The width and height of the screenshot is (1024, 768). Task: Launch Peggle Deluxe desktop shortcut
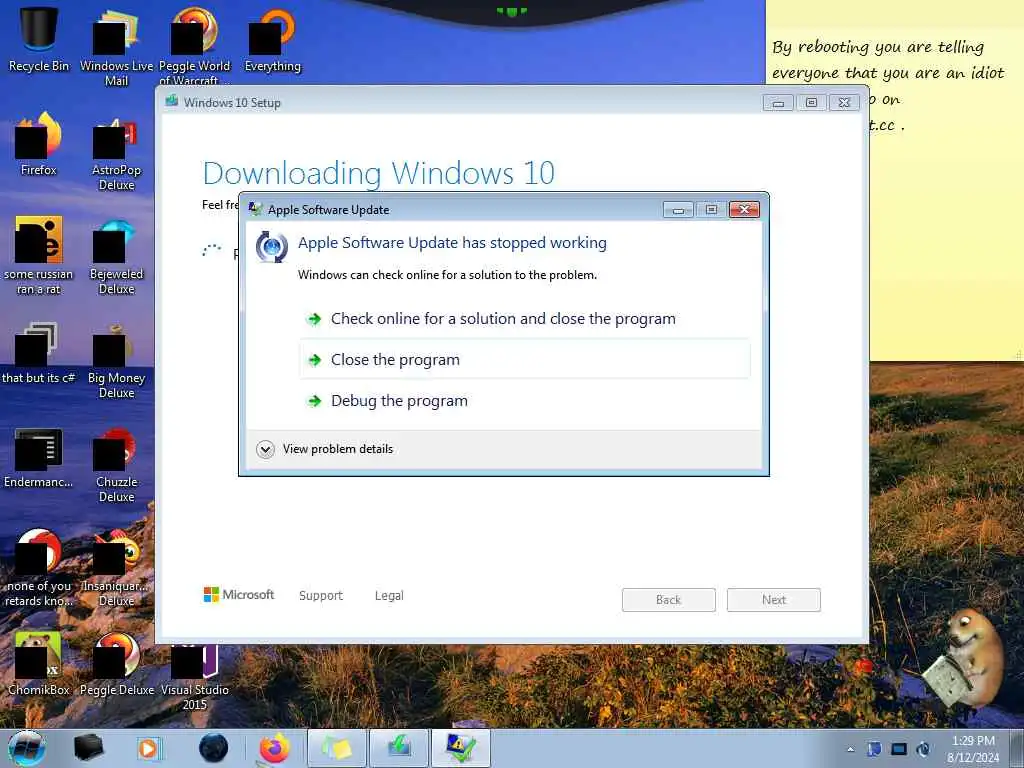[116, 663]
